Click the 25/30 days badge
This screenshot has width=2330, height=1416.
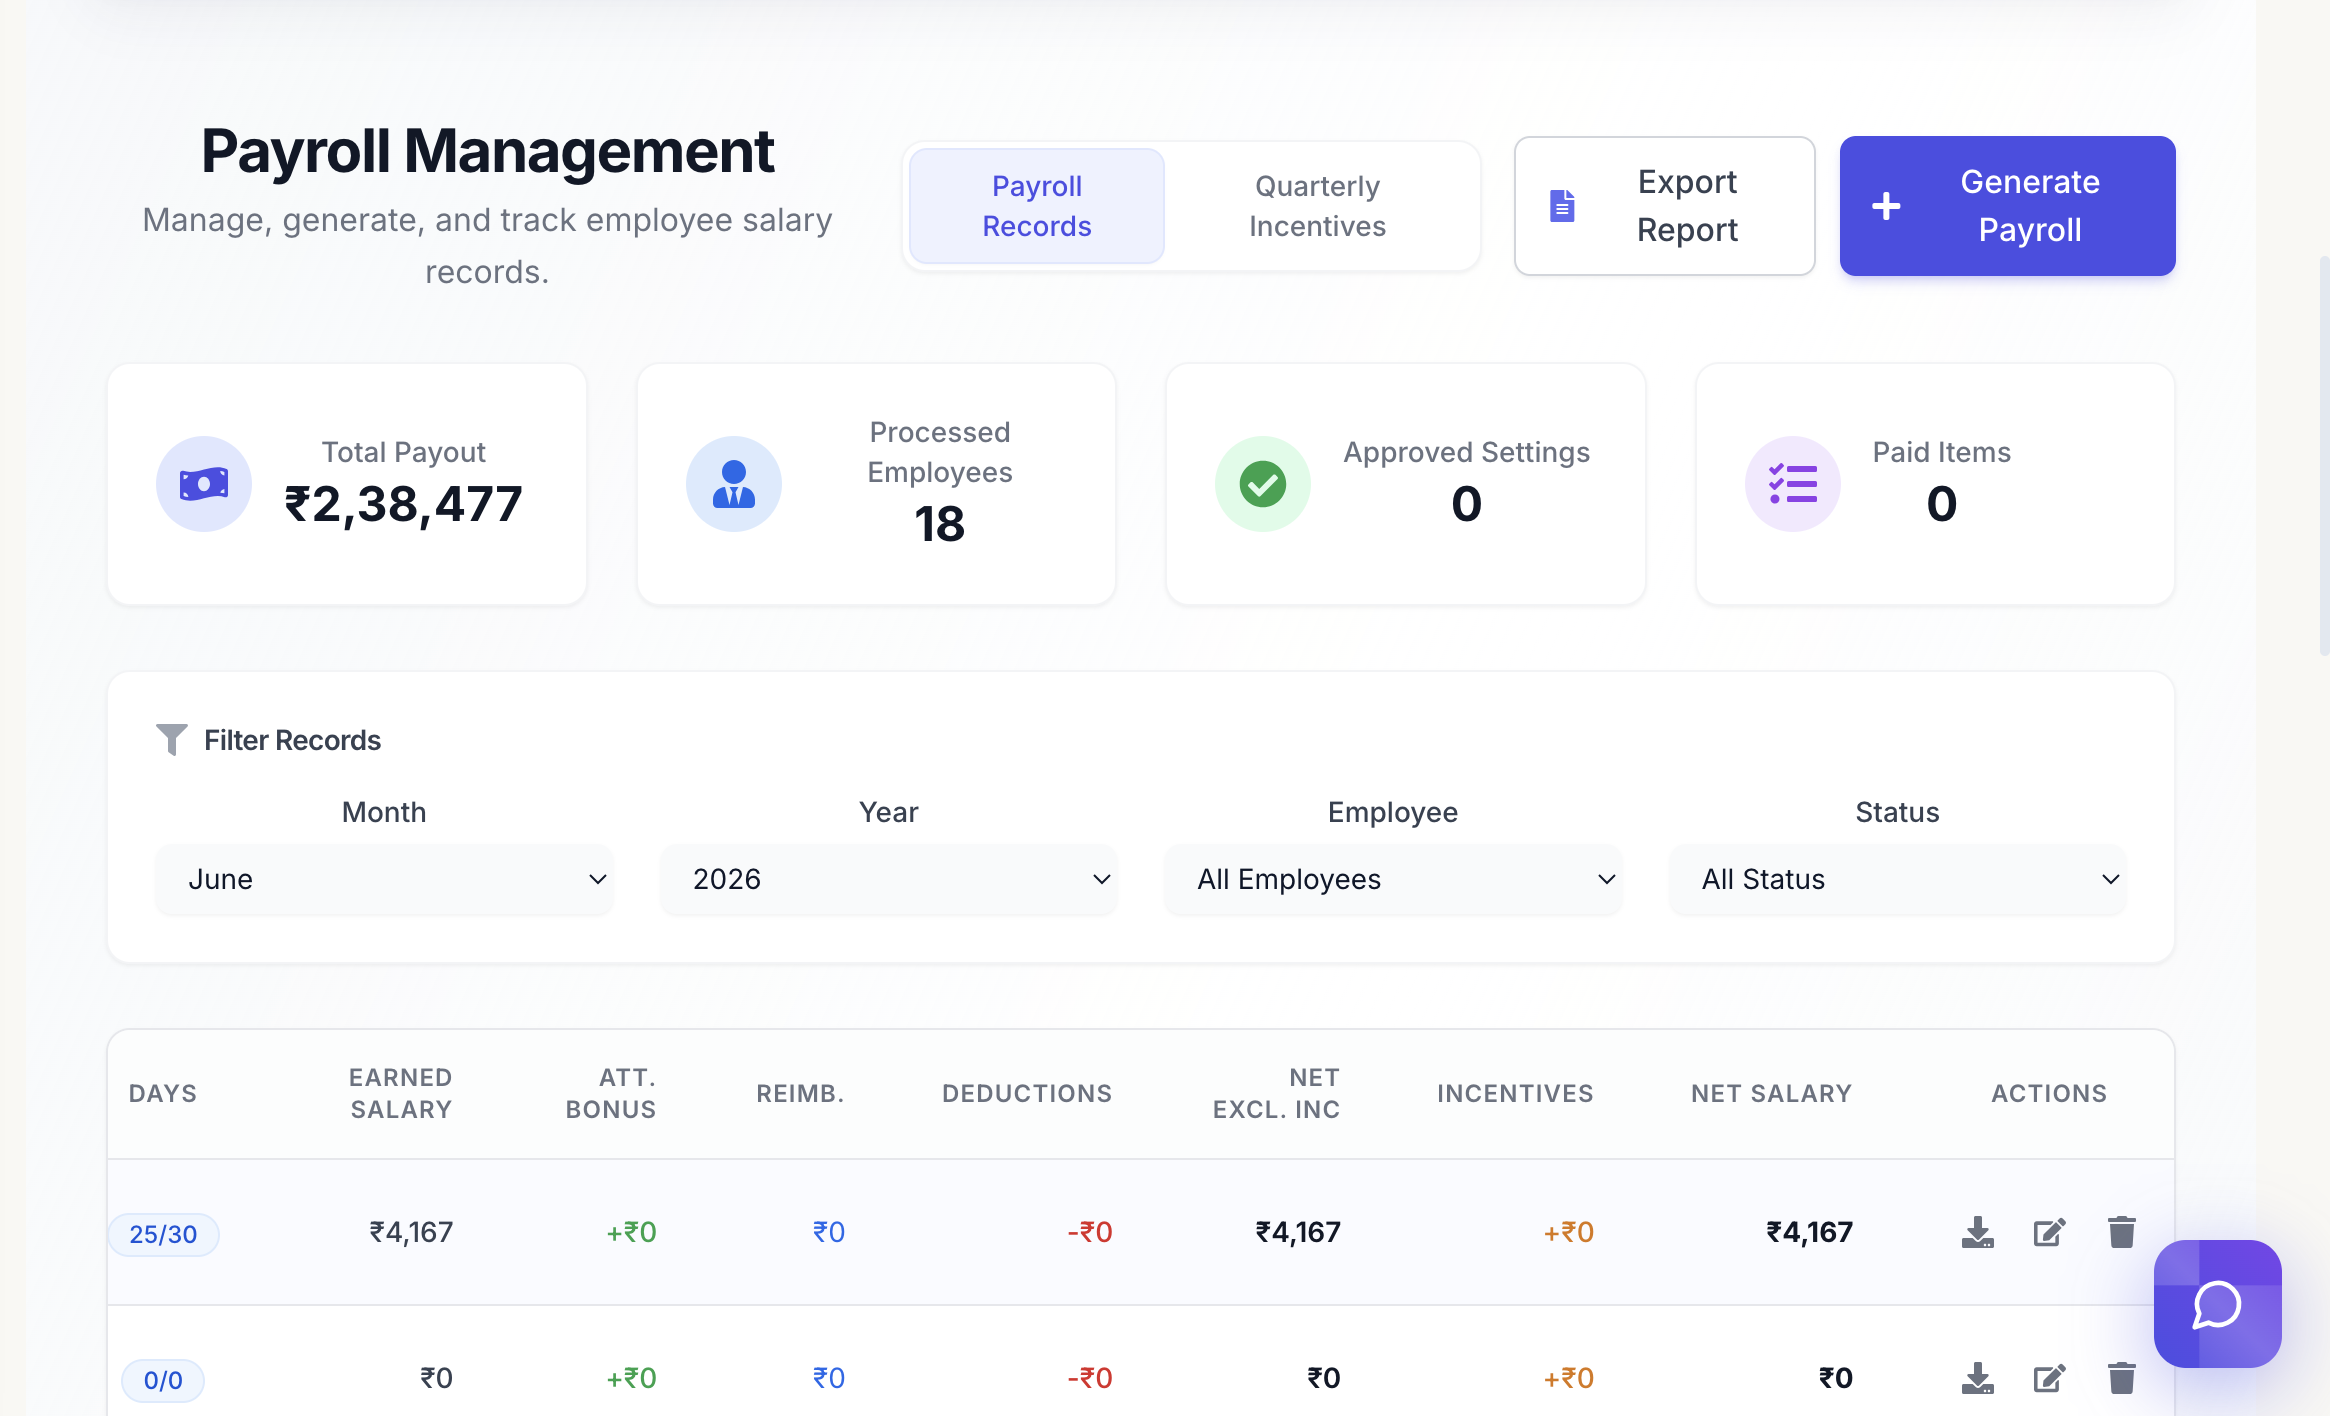pos(163,1234)
